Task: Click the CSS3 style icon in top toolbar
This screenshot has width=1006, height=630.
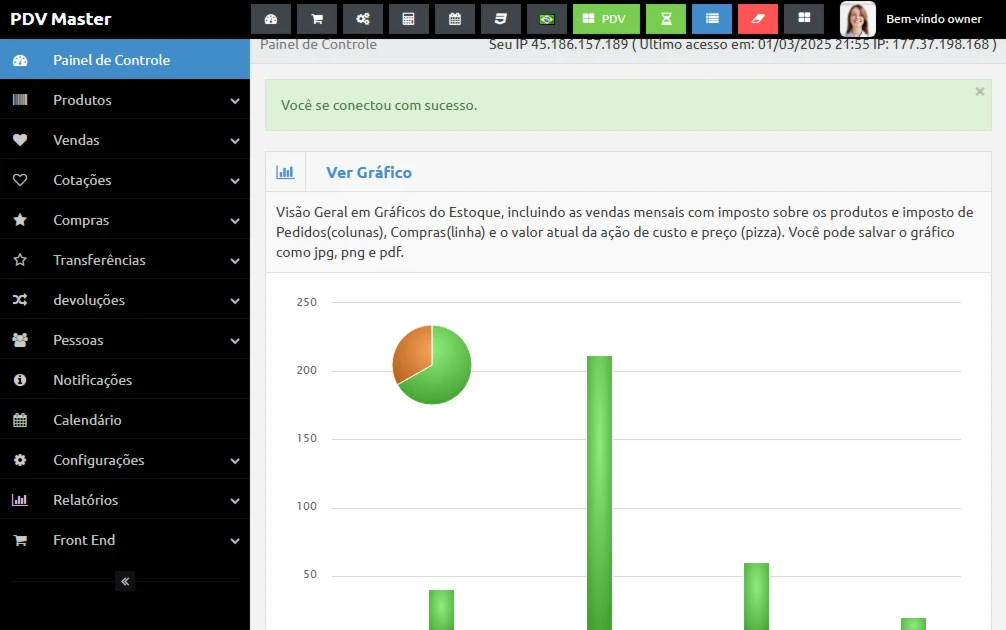Action: [x=501, y=19]
